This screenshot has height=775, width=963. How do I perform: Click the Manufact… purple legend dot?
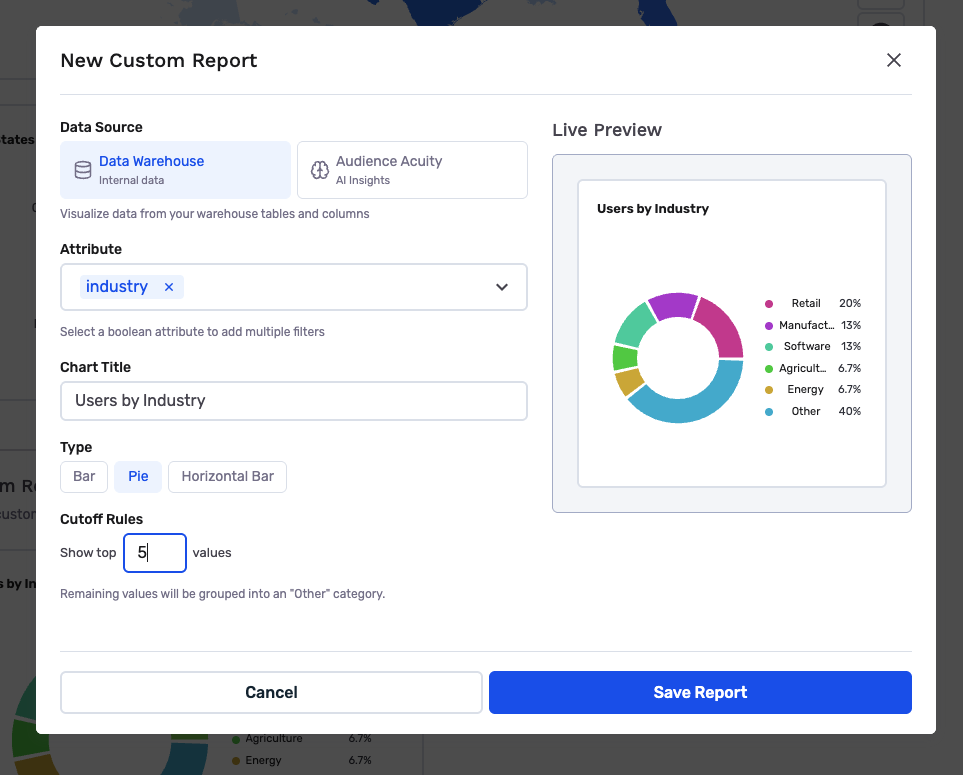pyautogui.click(x=769, y=325)
